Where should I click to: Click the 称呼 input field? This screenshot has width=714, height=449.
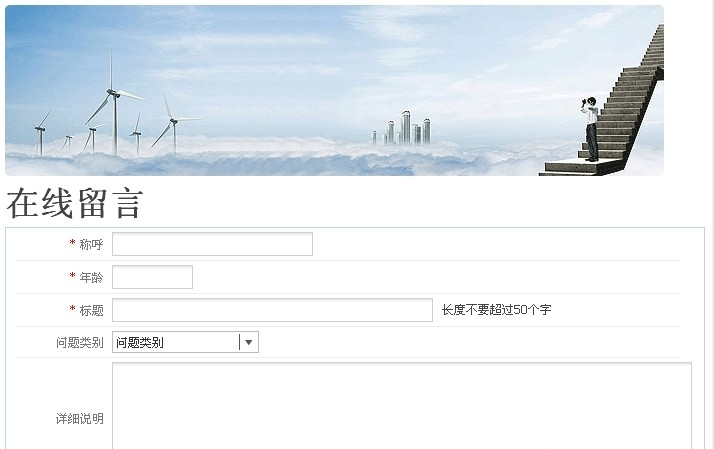(x=212, y=244)
